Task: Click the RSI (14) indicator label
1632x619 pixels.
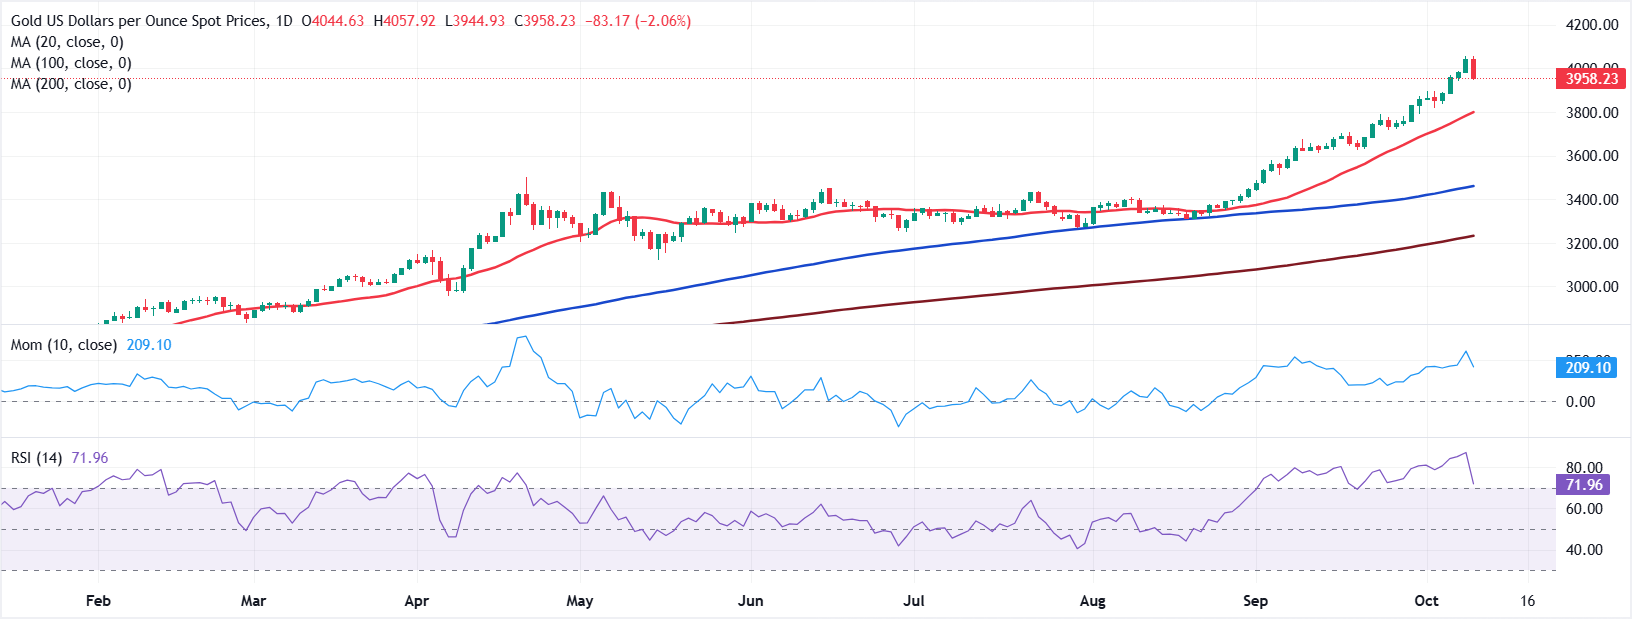Action: (36, 458)
